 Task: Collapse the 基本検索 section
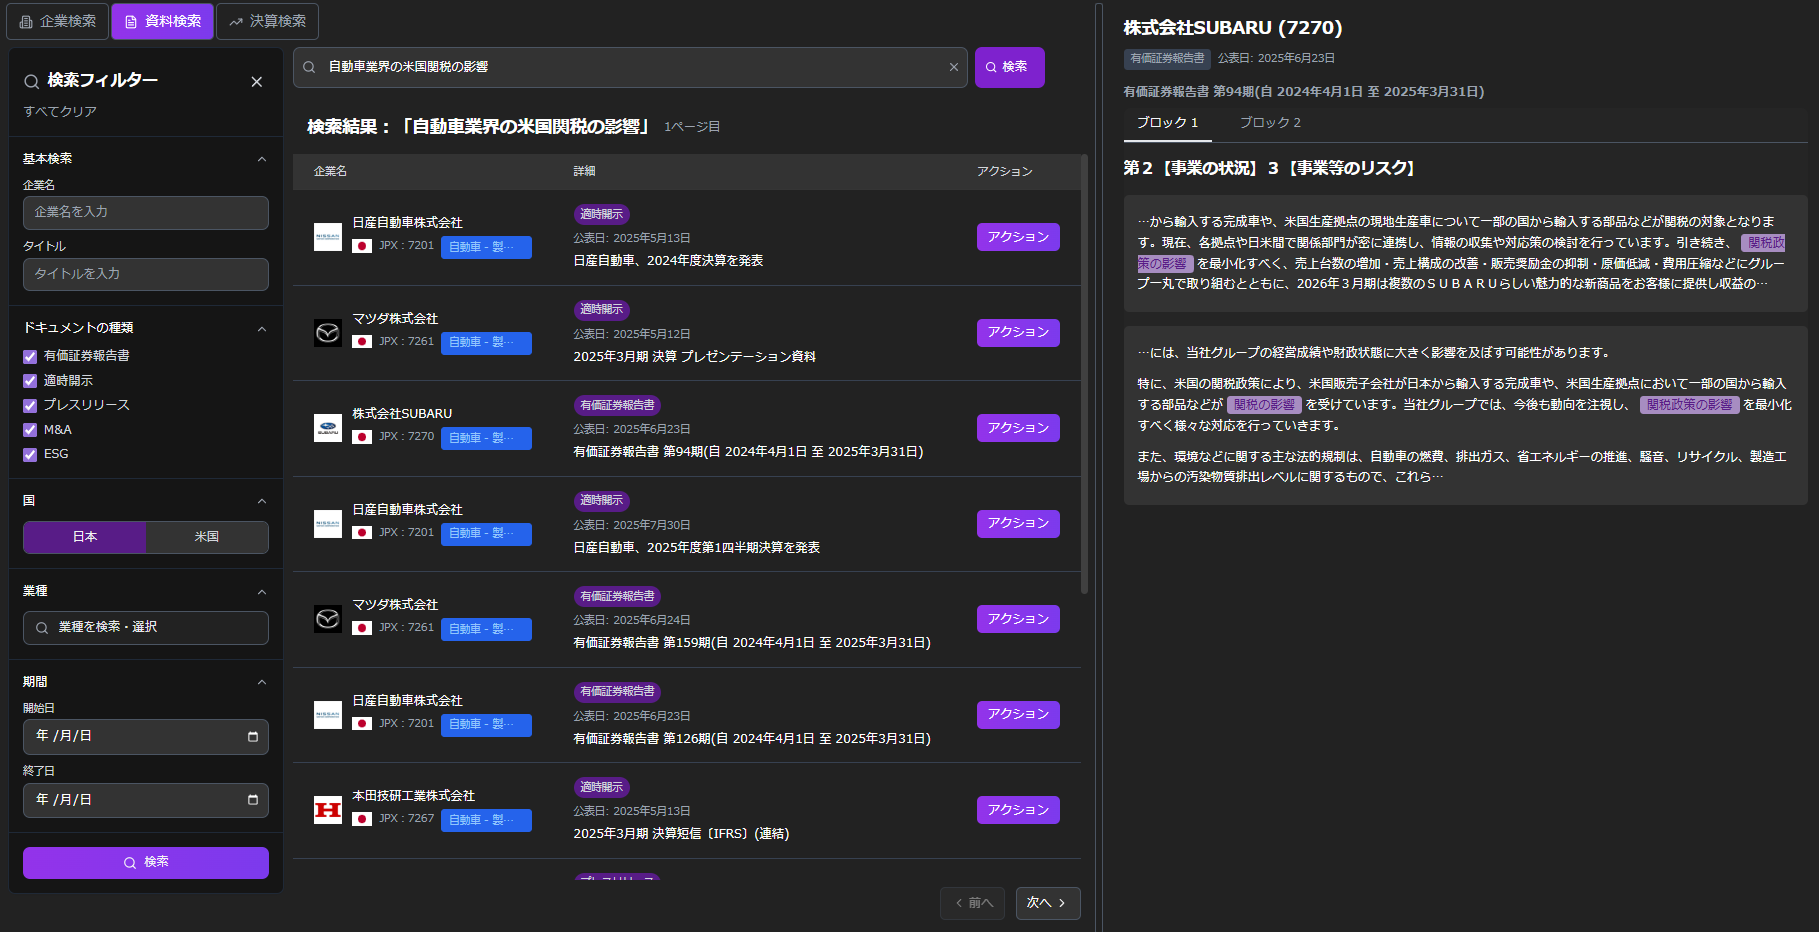pos(262,159)
